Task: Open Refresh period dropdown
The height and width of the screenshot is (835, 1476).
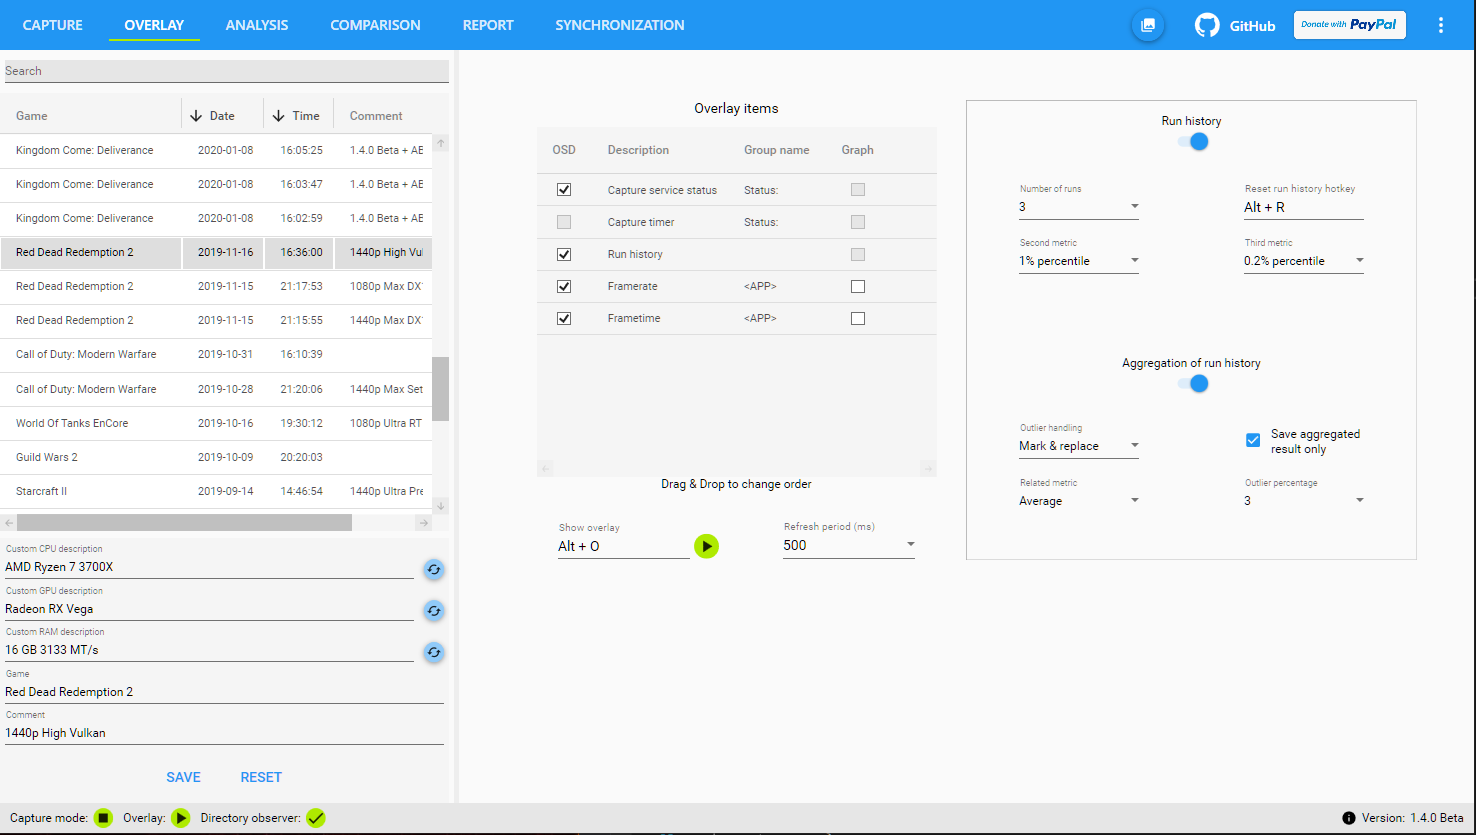Action: (x=849, y=545)
